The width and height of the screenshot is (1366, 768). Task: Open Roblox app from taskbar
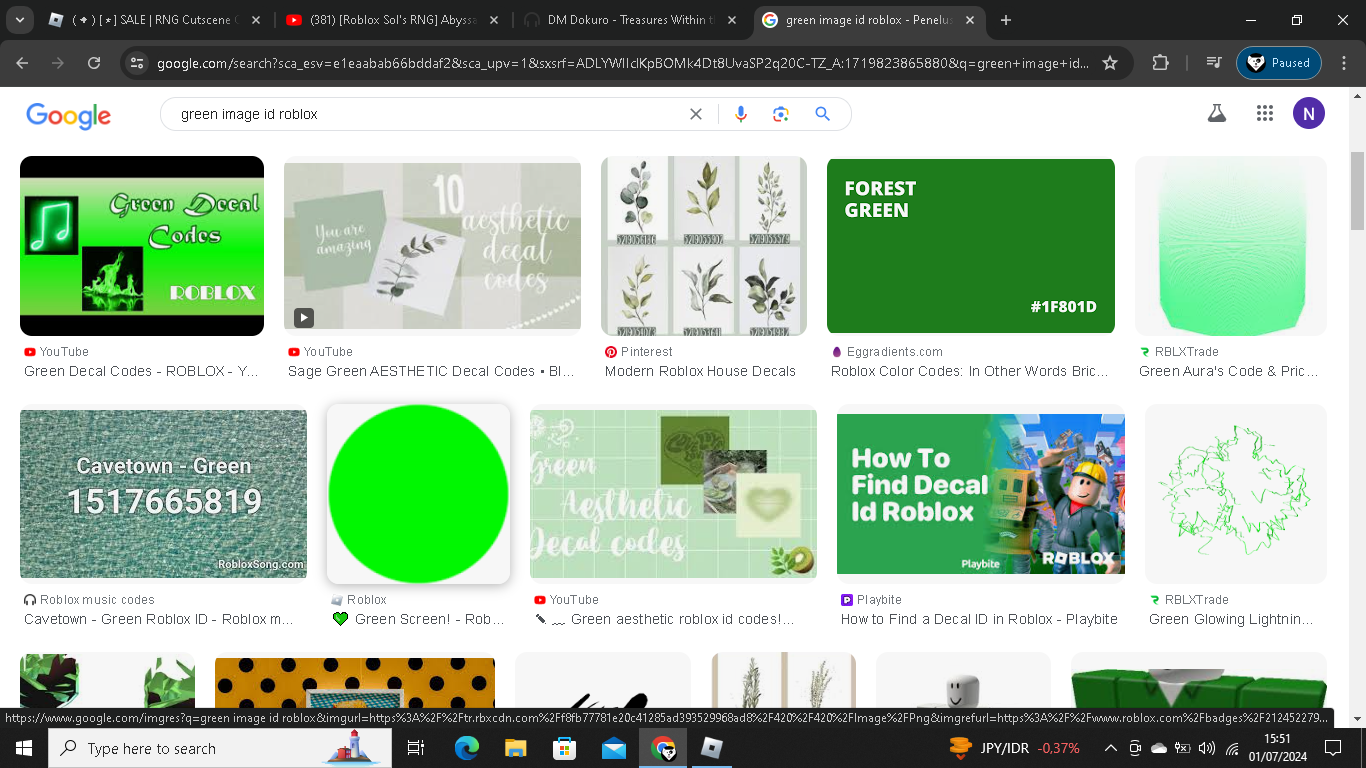(712, 748)
